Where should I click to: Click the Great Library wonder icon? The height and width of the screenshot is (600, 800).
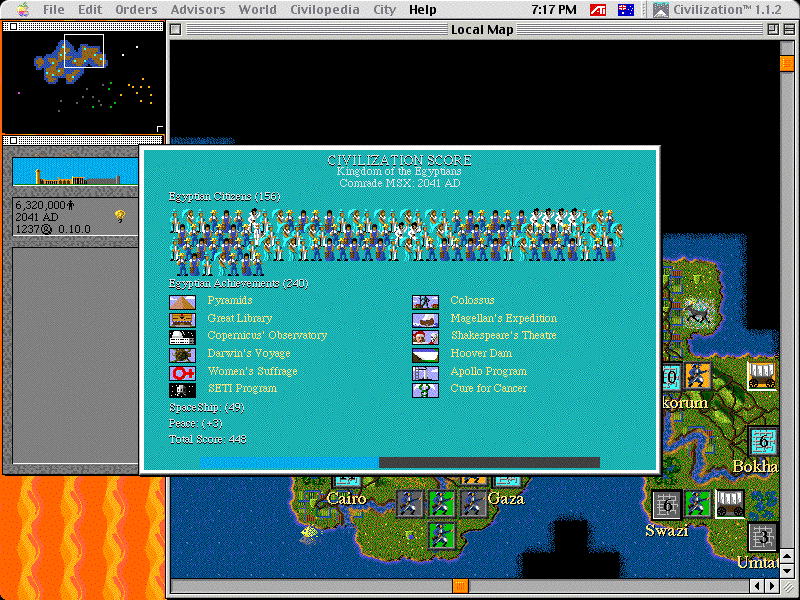[x=182, y=320]
